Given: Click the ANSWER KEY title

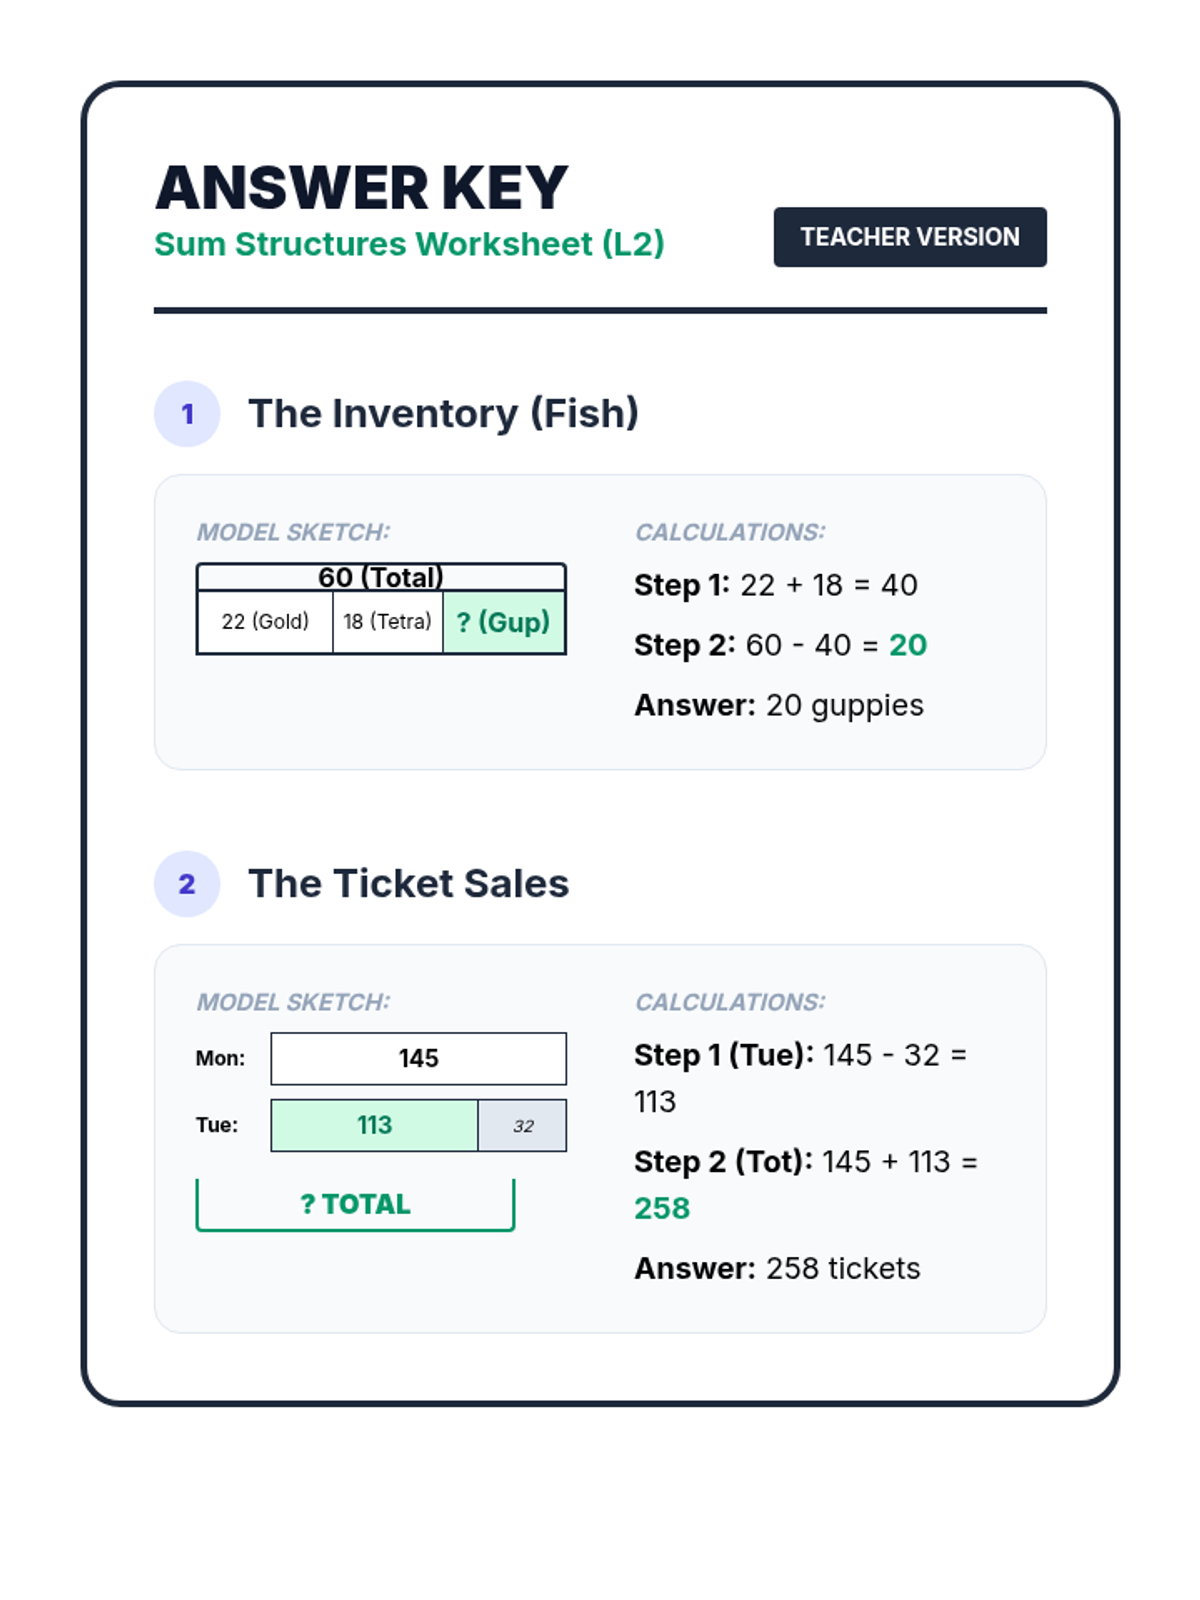Looking at the screenshot, I should point(361,188).
